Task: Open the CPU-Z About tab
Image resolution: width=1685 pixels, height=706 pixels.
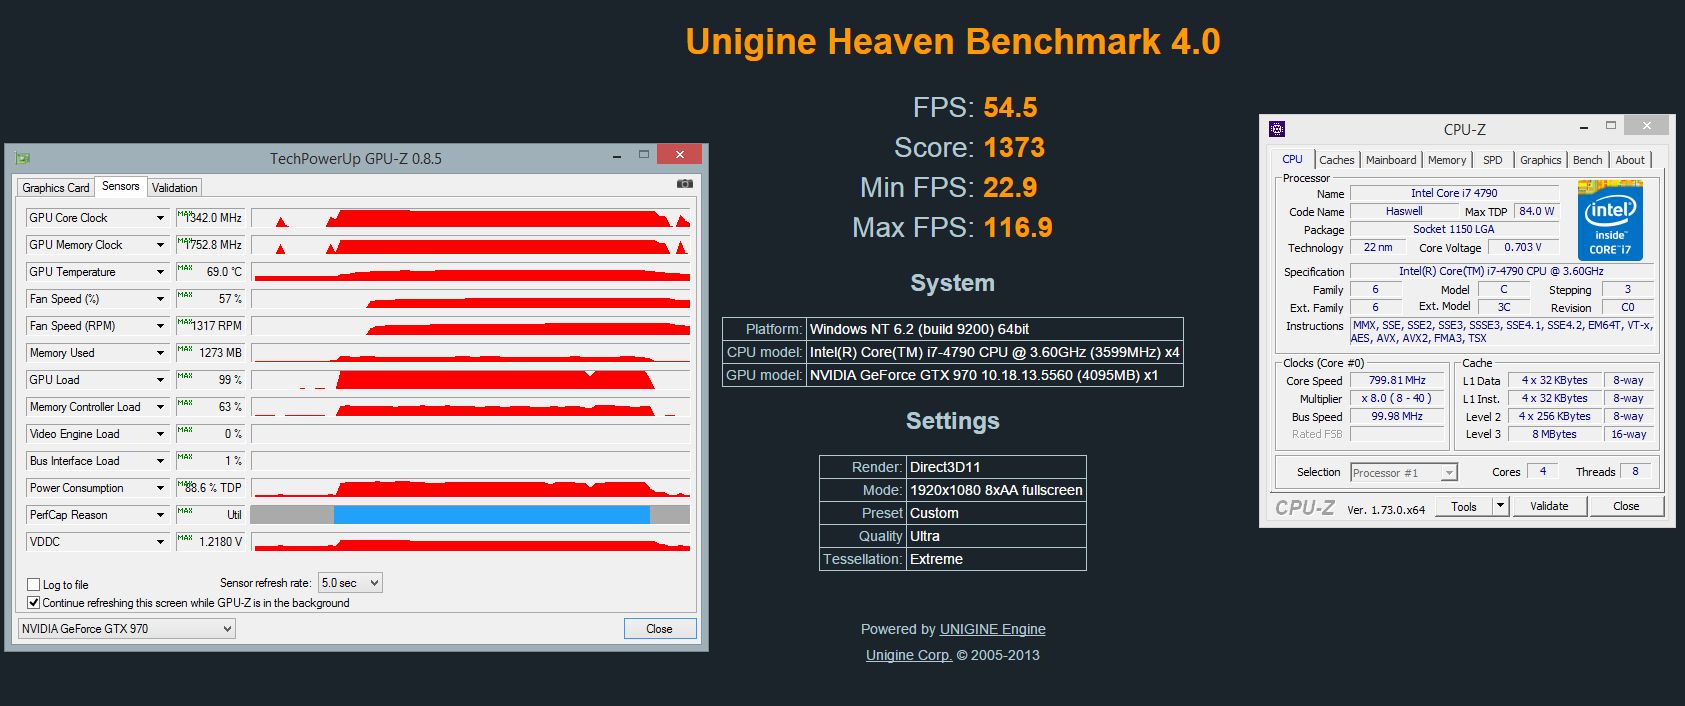Action: [1630, 160]
